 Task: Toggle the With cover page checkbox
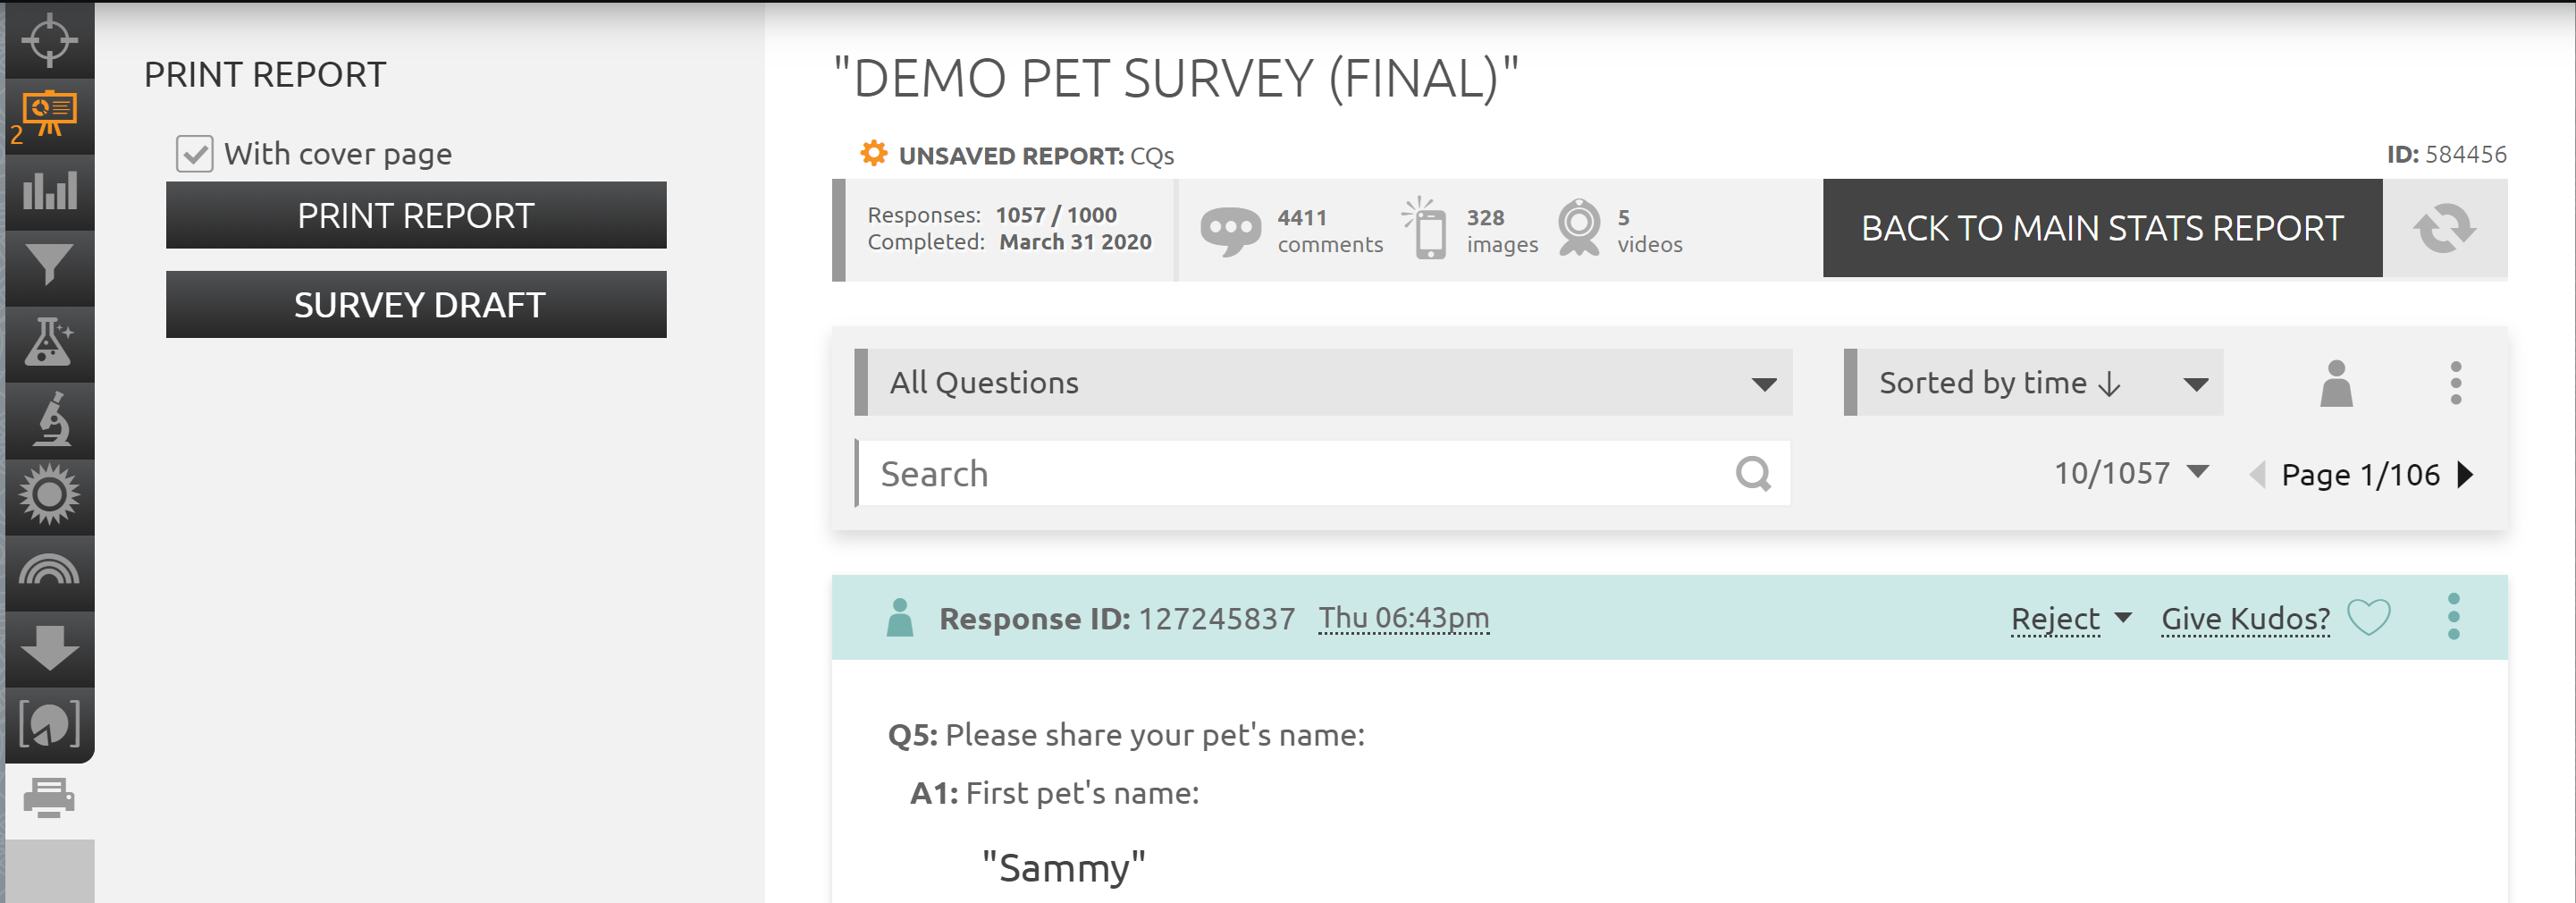click(x=194, y=154)
